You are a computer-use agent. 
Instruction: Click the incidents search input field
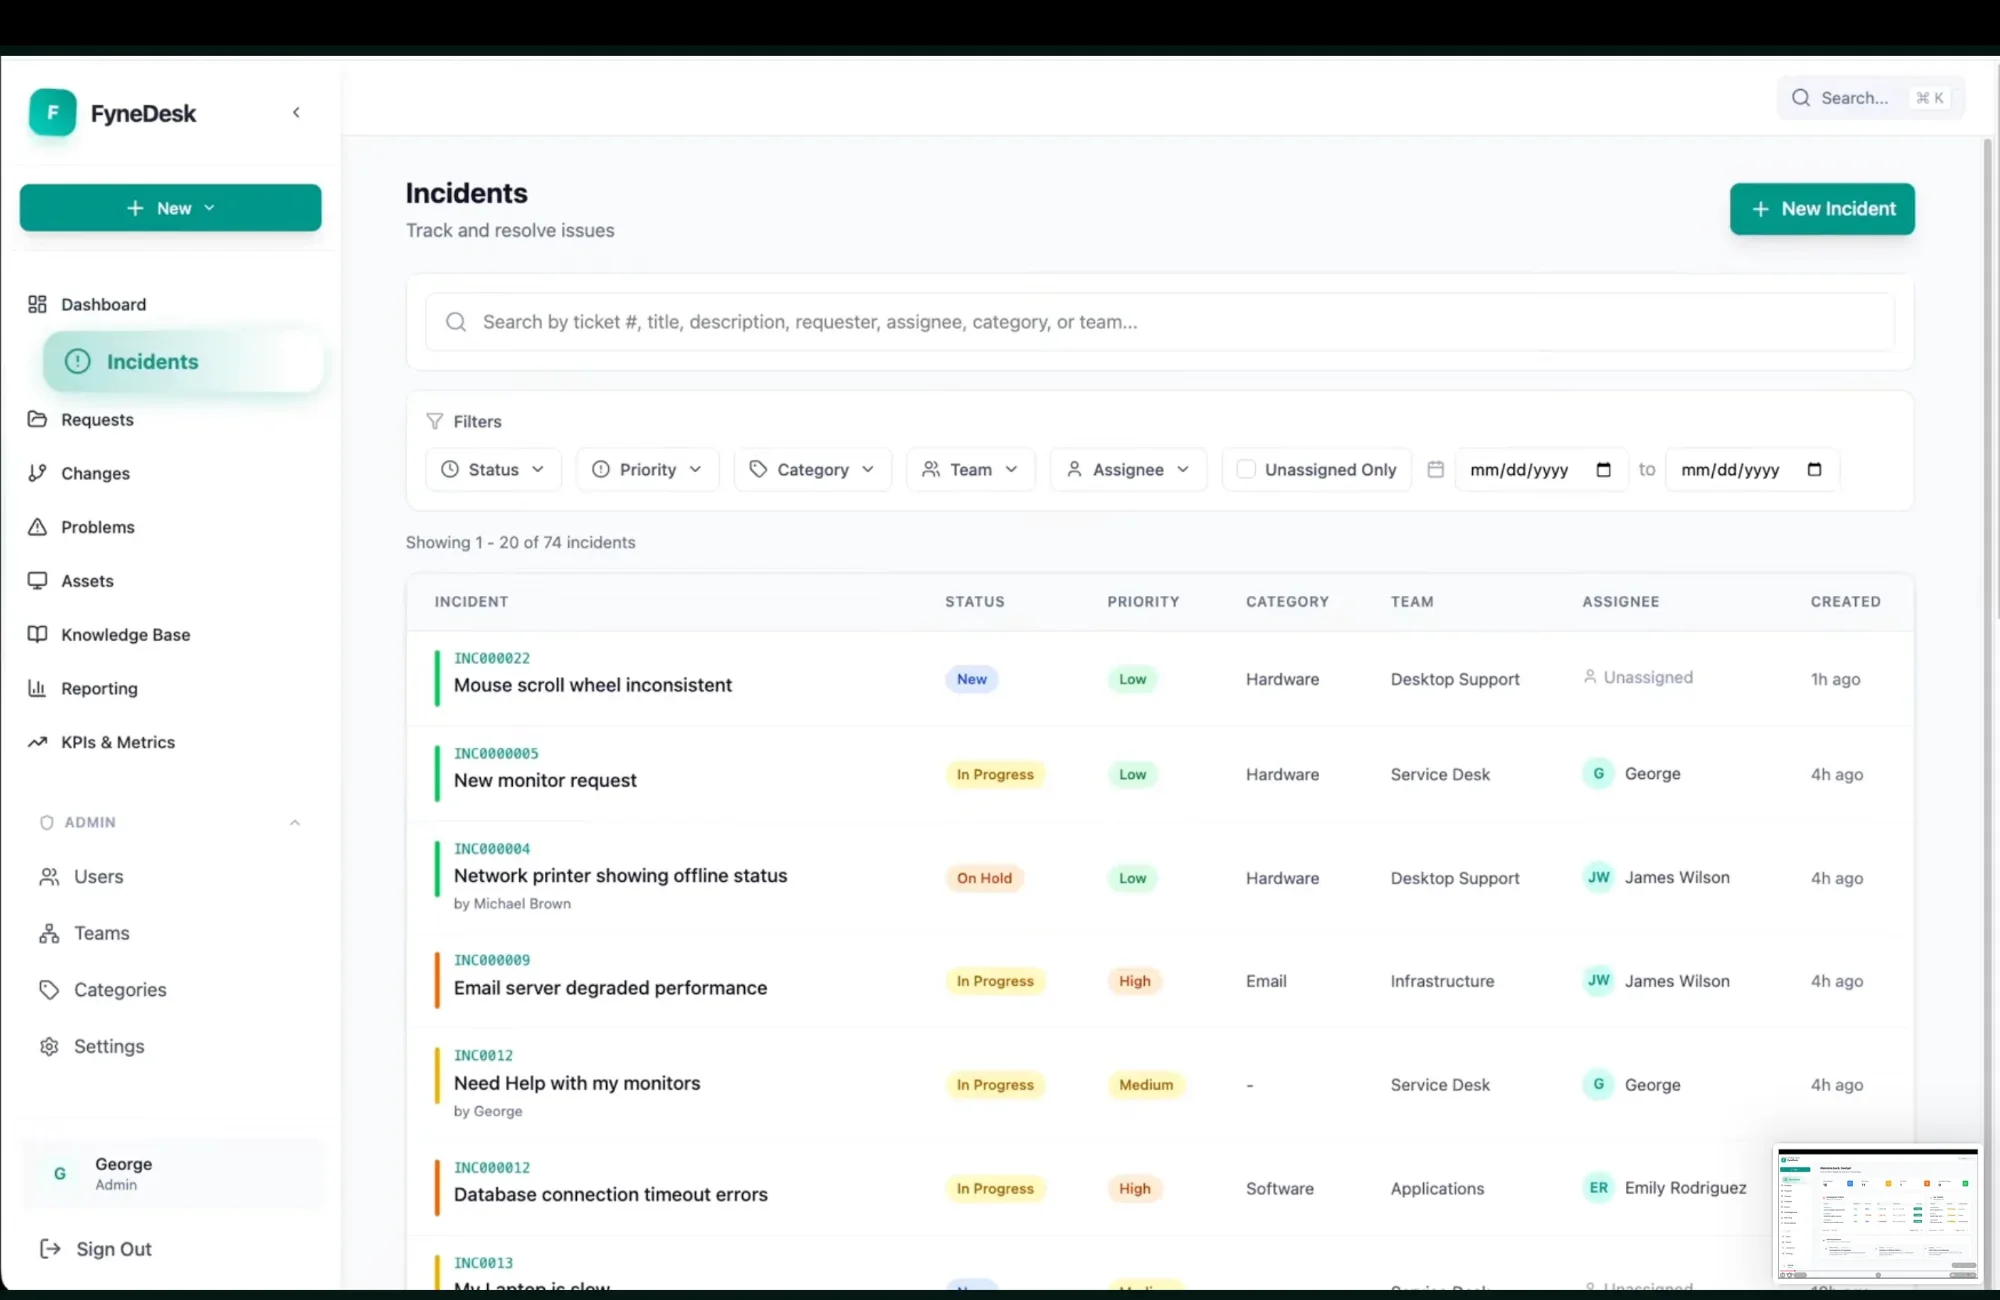(x=1160, y=322)
